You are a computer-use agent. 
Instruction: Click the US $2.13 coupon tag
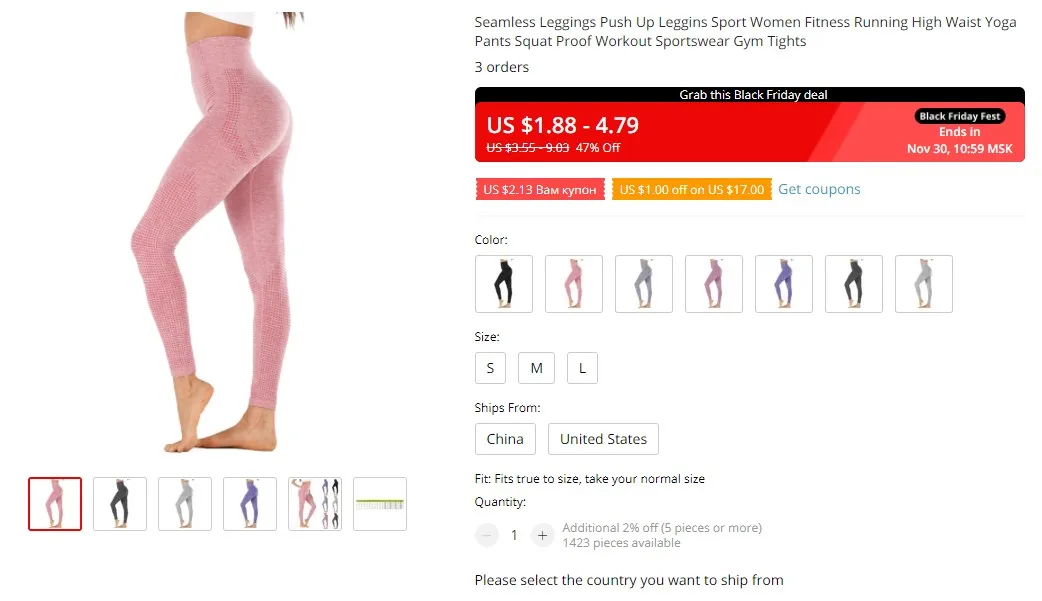pos(540,189)
